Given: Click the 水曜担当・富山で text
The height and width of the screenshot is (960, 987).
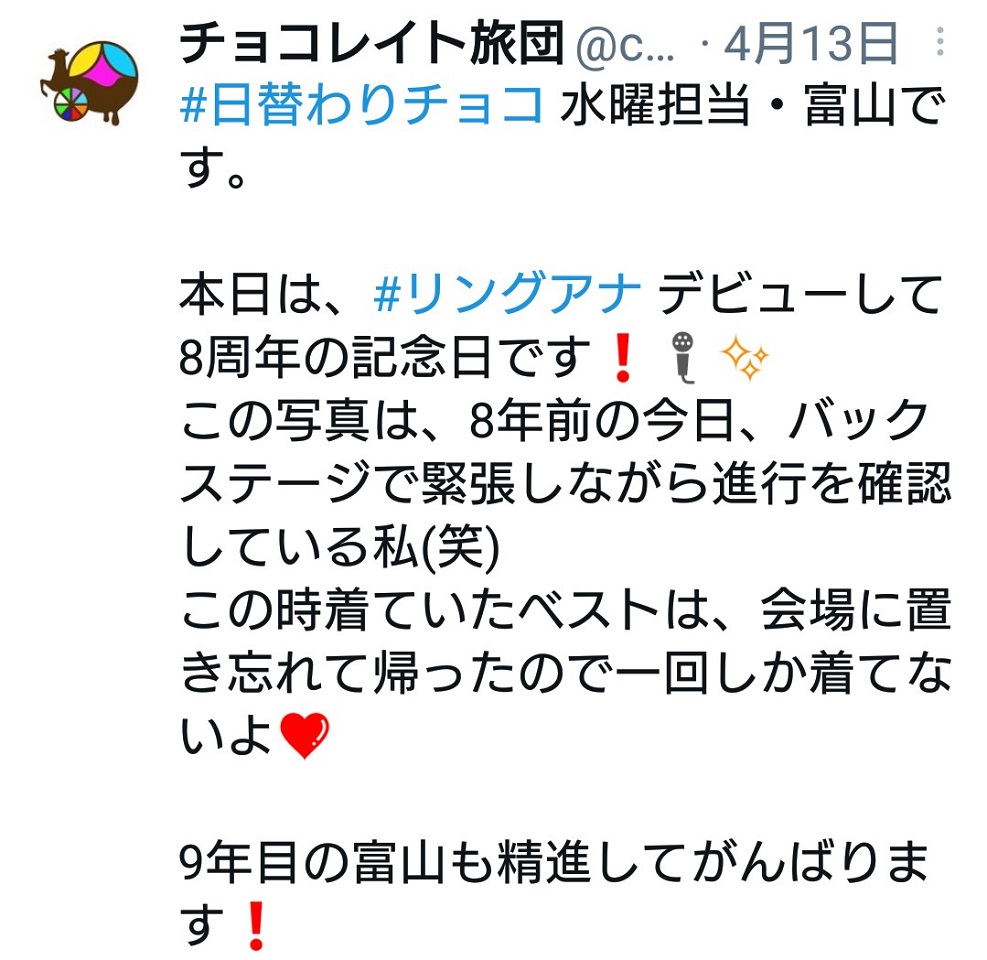Looking at the screenshot, I should point(753,105).
